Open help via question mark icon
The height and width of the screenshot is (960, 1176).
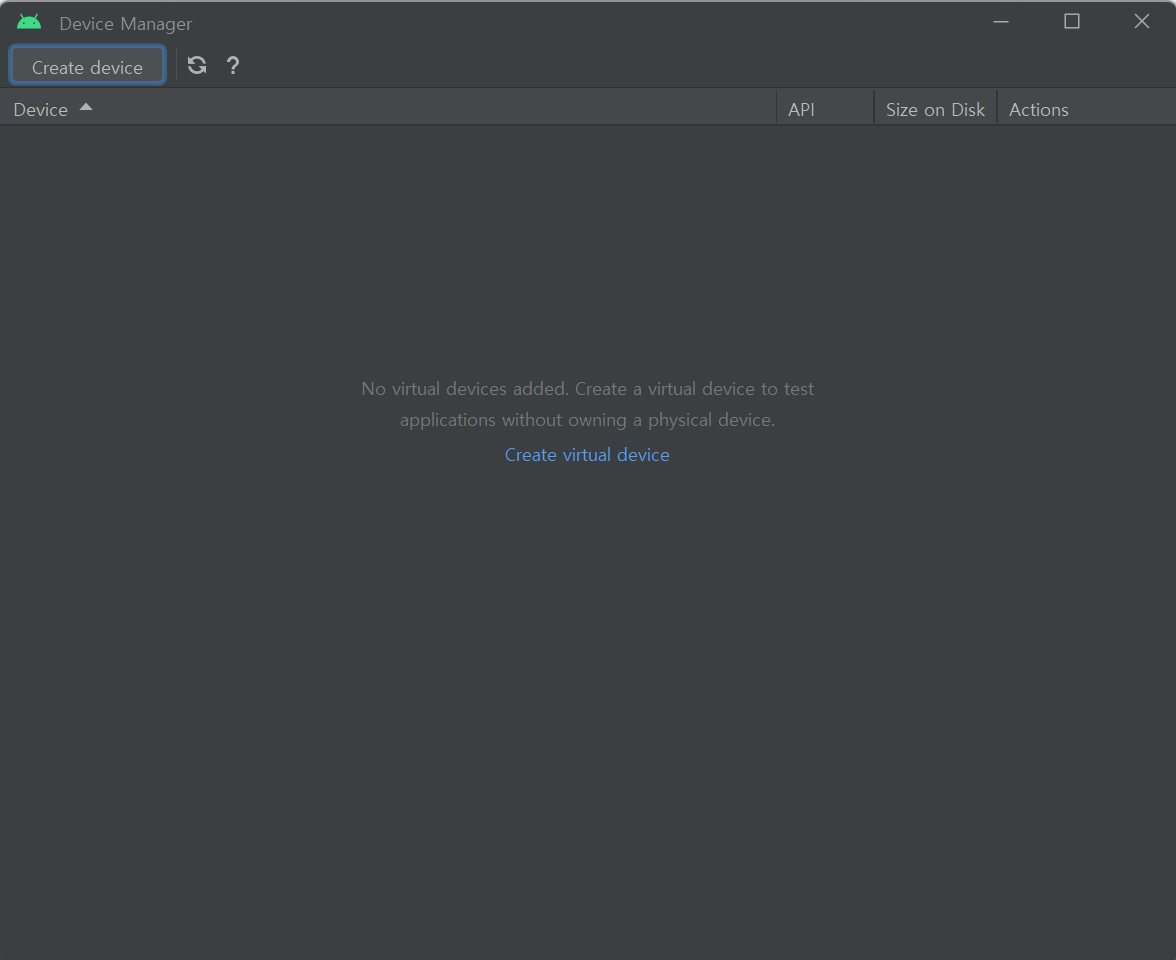233,66
